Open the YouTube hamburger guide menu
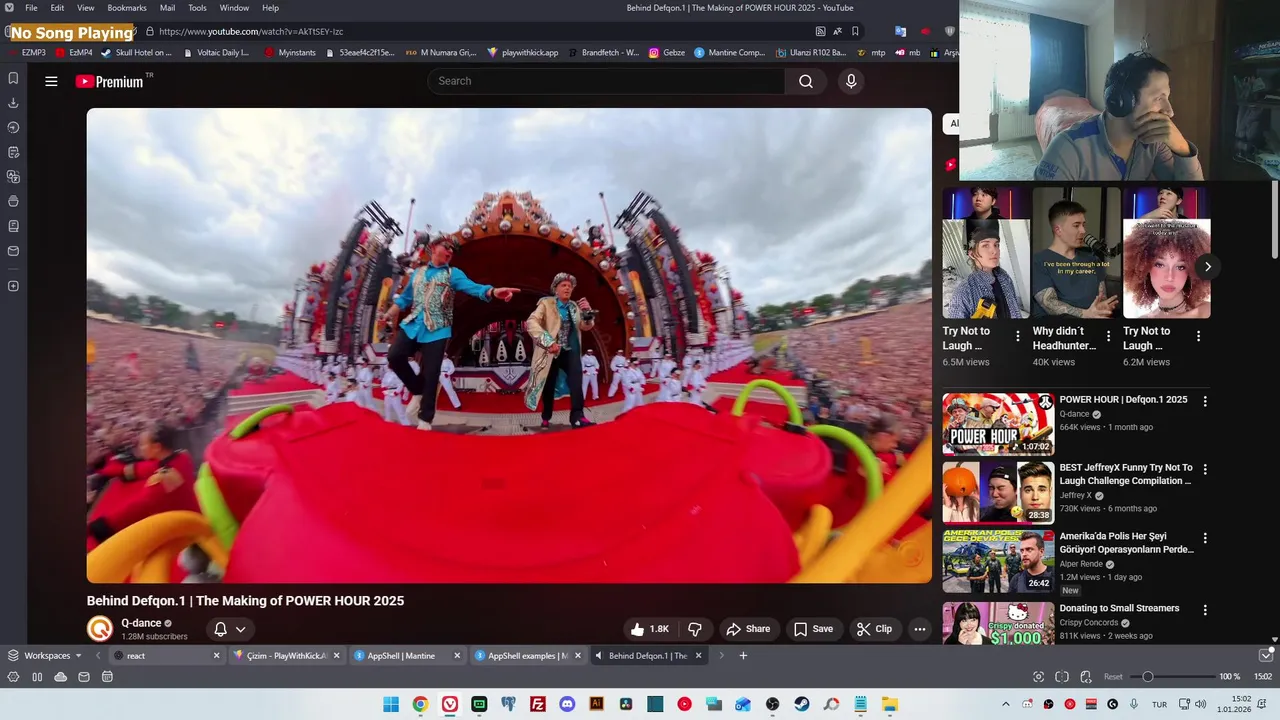 click(x=51, y=82)
